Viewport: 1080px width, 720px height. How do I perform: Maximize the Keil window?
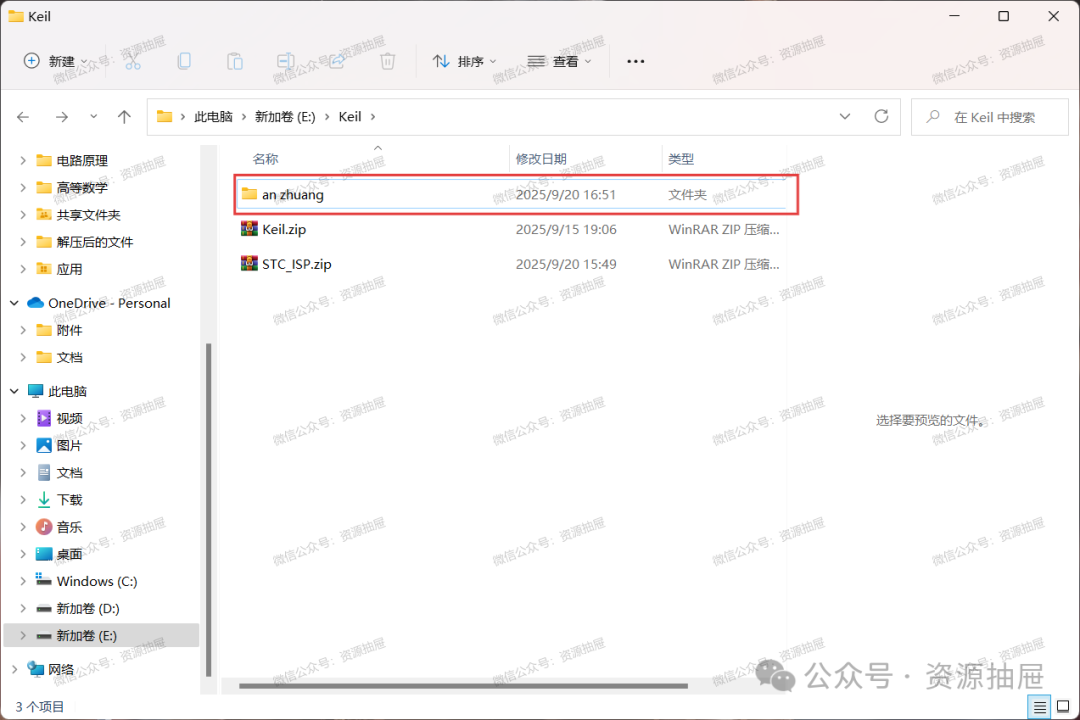1004,16
